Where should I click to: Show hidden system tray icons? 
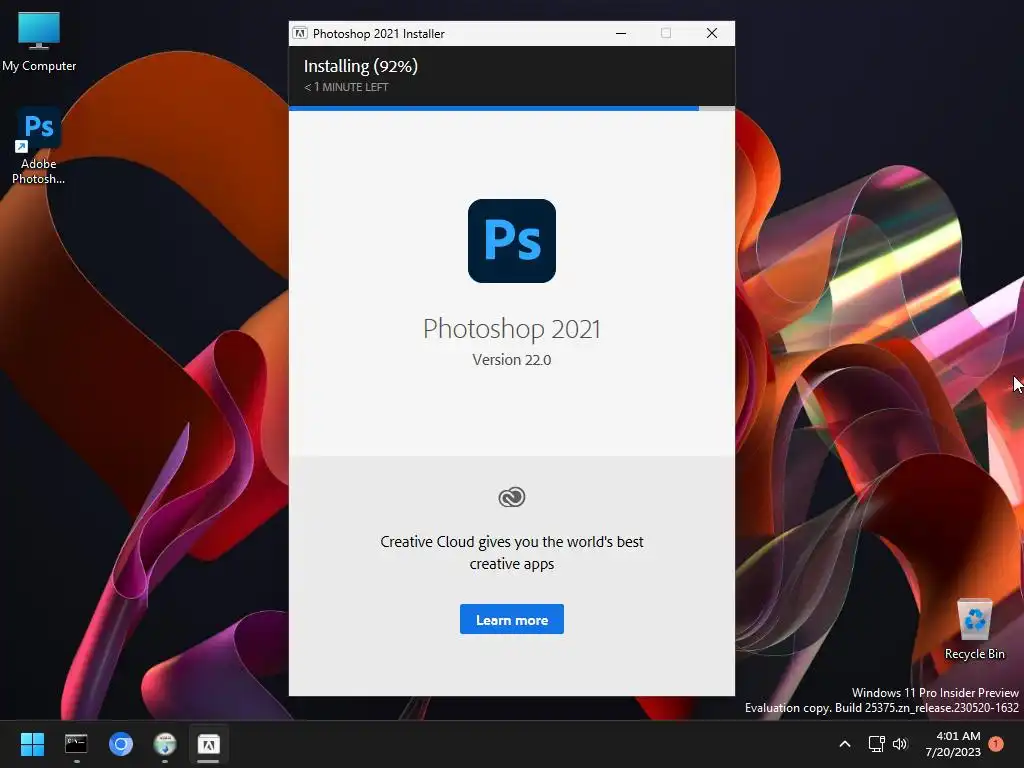point(844,744)
